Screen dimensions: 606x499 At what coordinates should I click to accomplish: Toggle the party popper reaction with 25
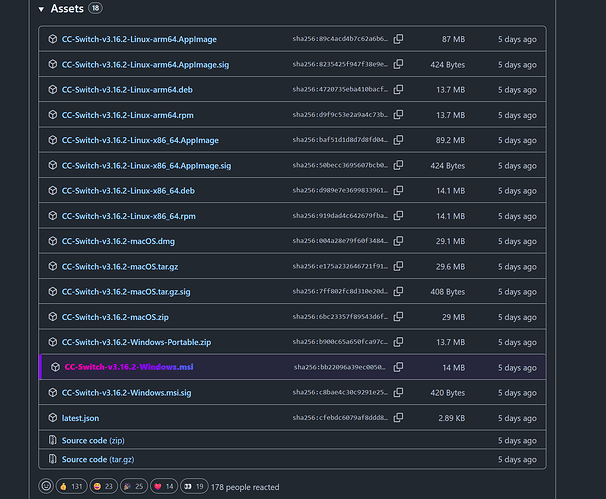[134, 486]
